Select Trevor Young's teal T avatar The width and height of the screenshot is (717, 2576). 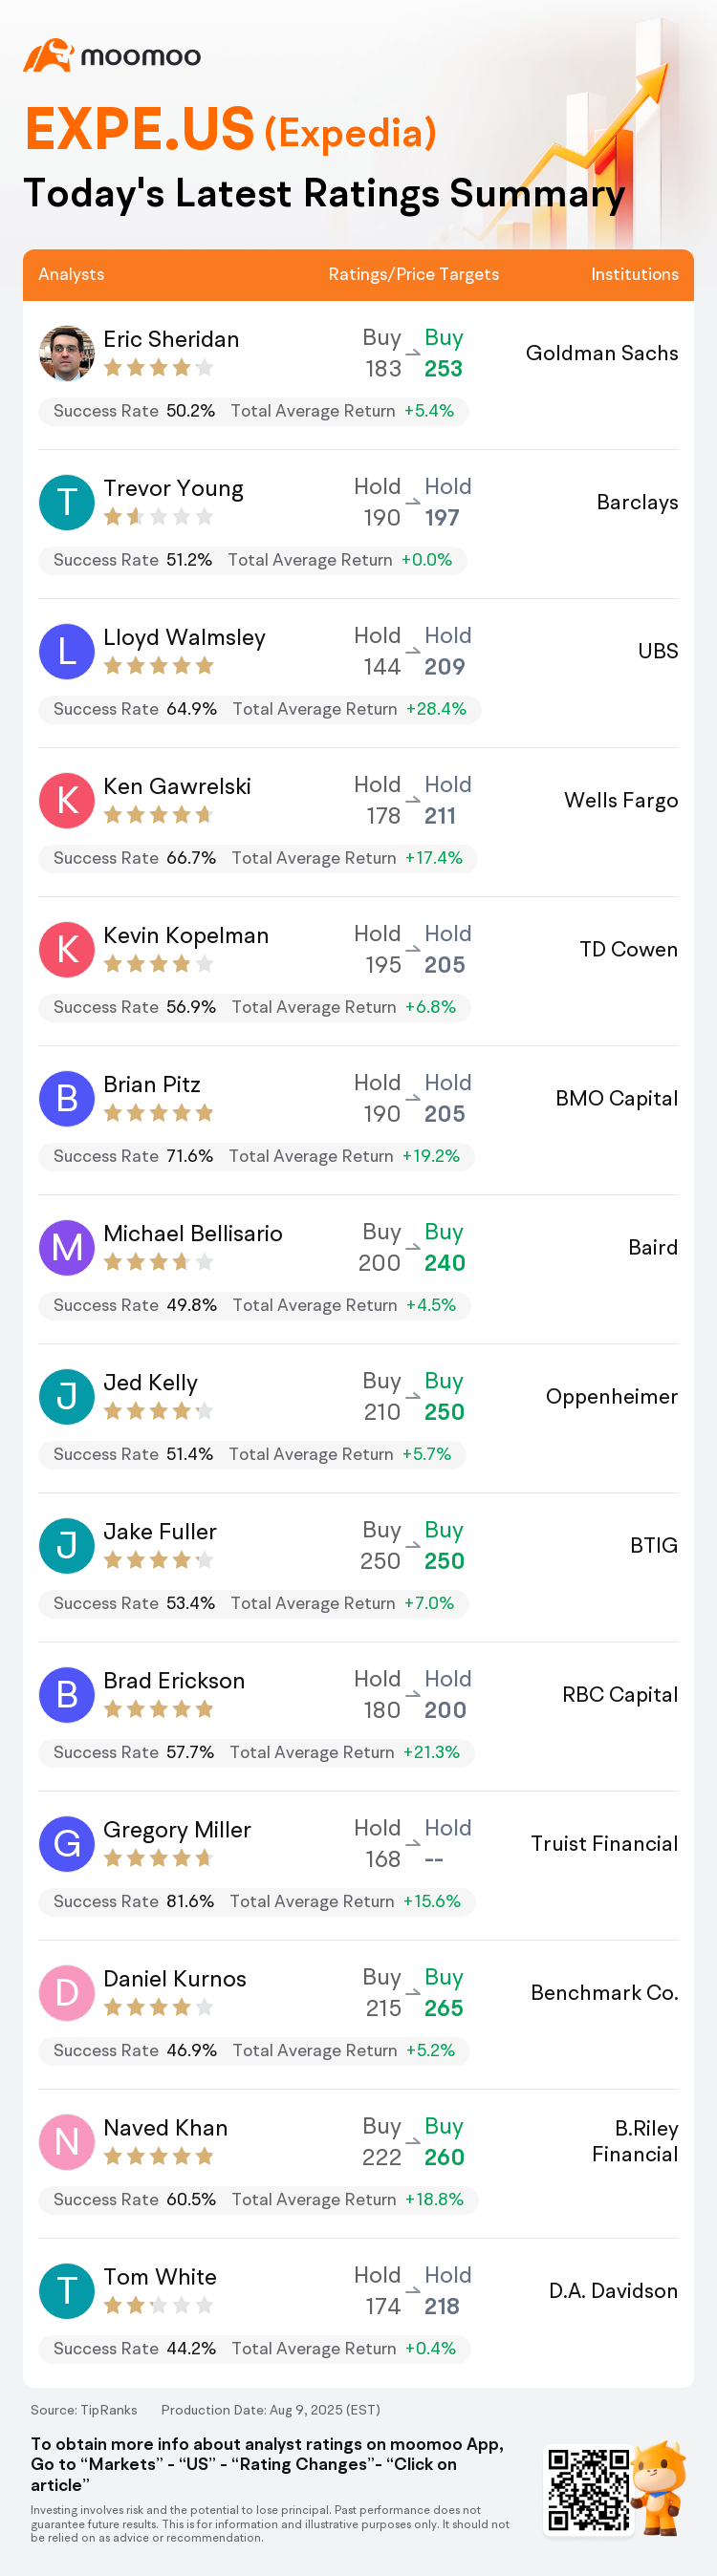67,502
